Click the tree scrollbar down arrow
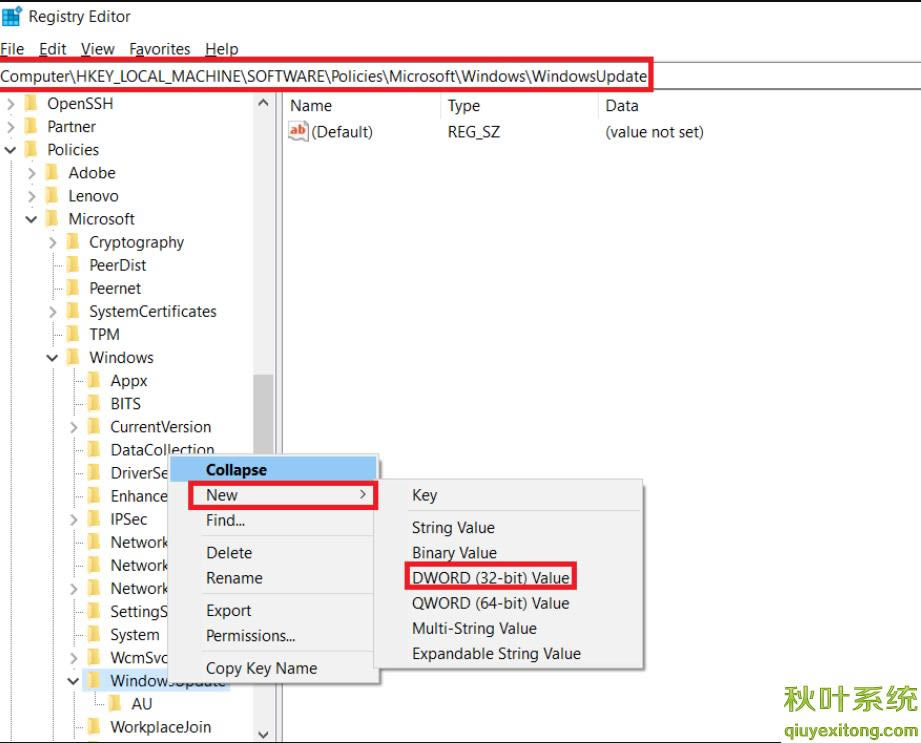This screenshot has height=743, width=921. pyautogui.click(x=263, y=734)
